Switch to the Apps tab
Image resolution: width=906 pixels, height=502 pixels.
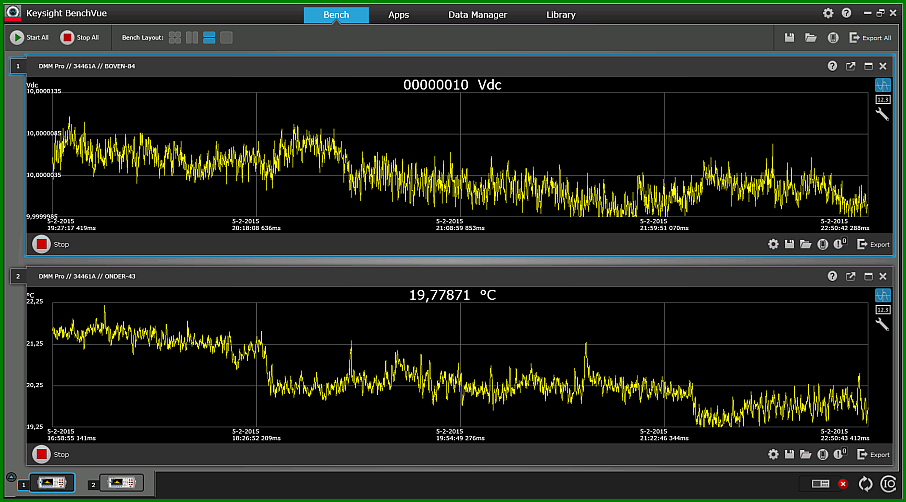coord(399,15)
